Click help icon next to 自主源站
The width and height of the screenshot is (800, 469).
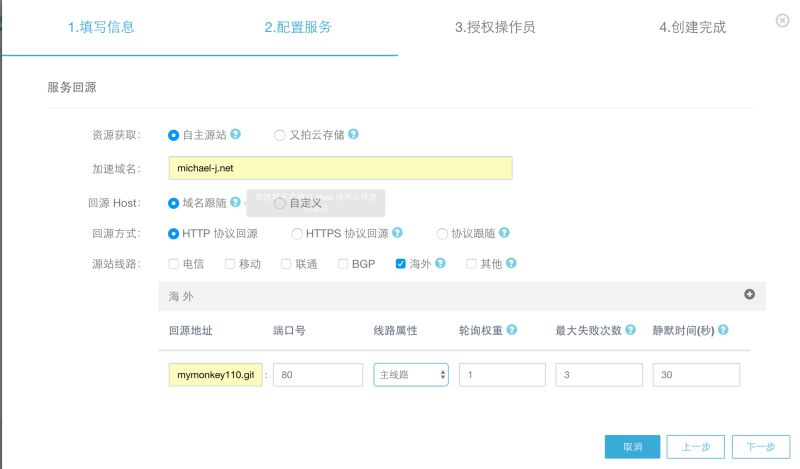[235, 134]
